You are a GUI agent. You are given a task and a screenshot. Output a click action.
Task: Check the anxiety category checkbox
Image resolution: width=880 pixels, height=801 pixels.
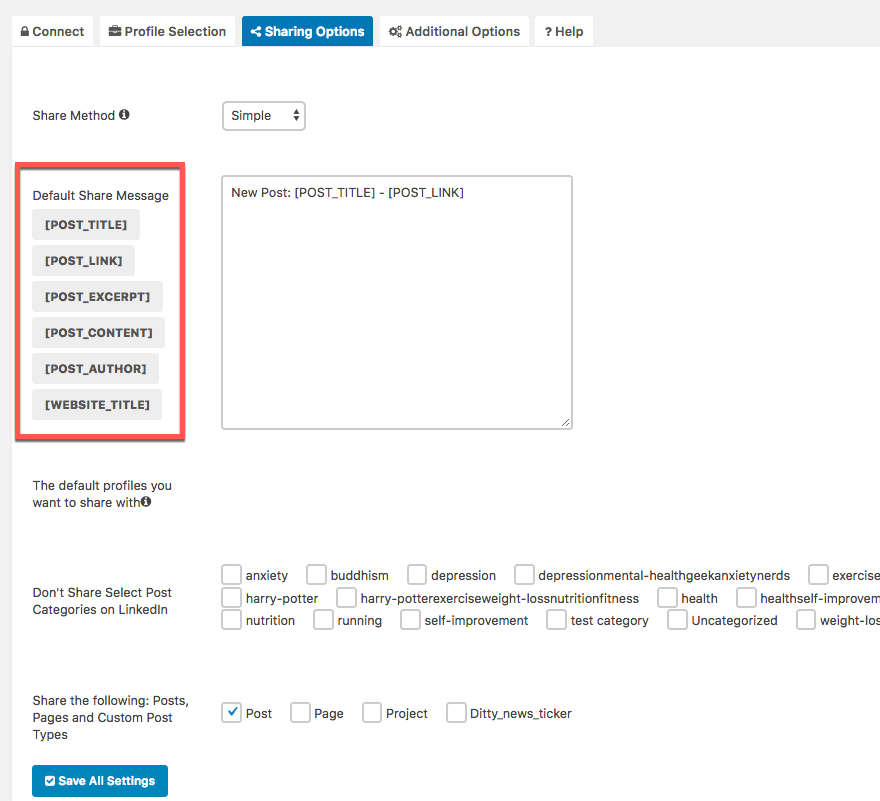coord(231,575)
